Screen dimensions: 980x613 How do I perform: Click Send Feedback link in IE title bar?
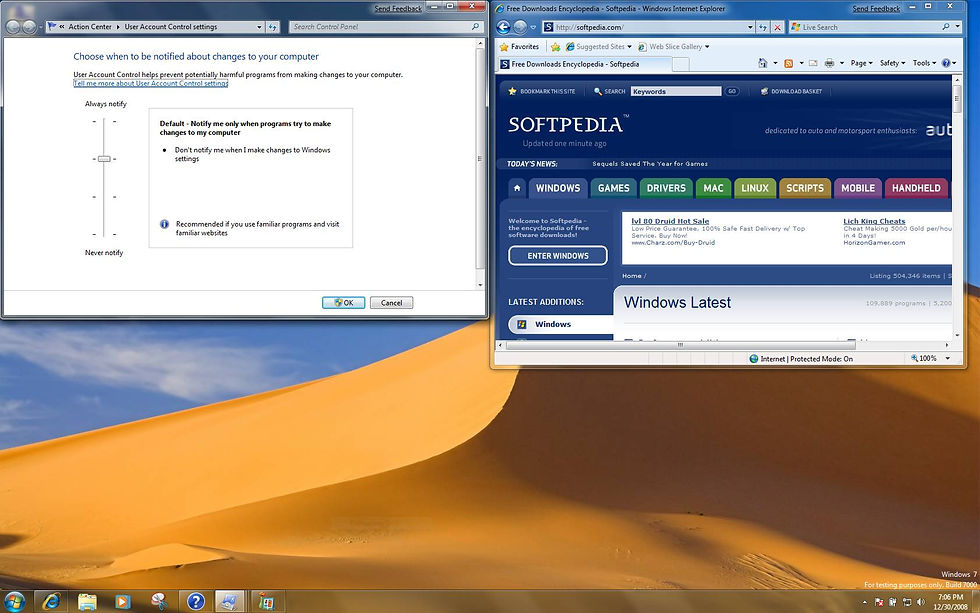click(x=876, y=9)
